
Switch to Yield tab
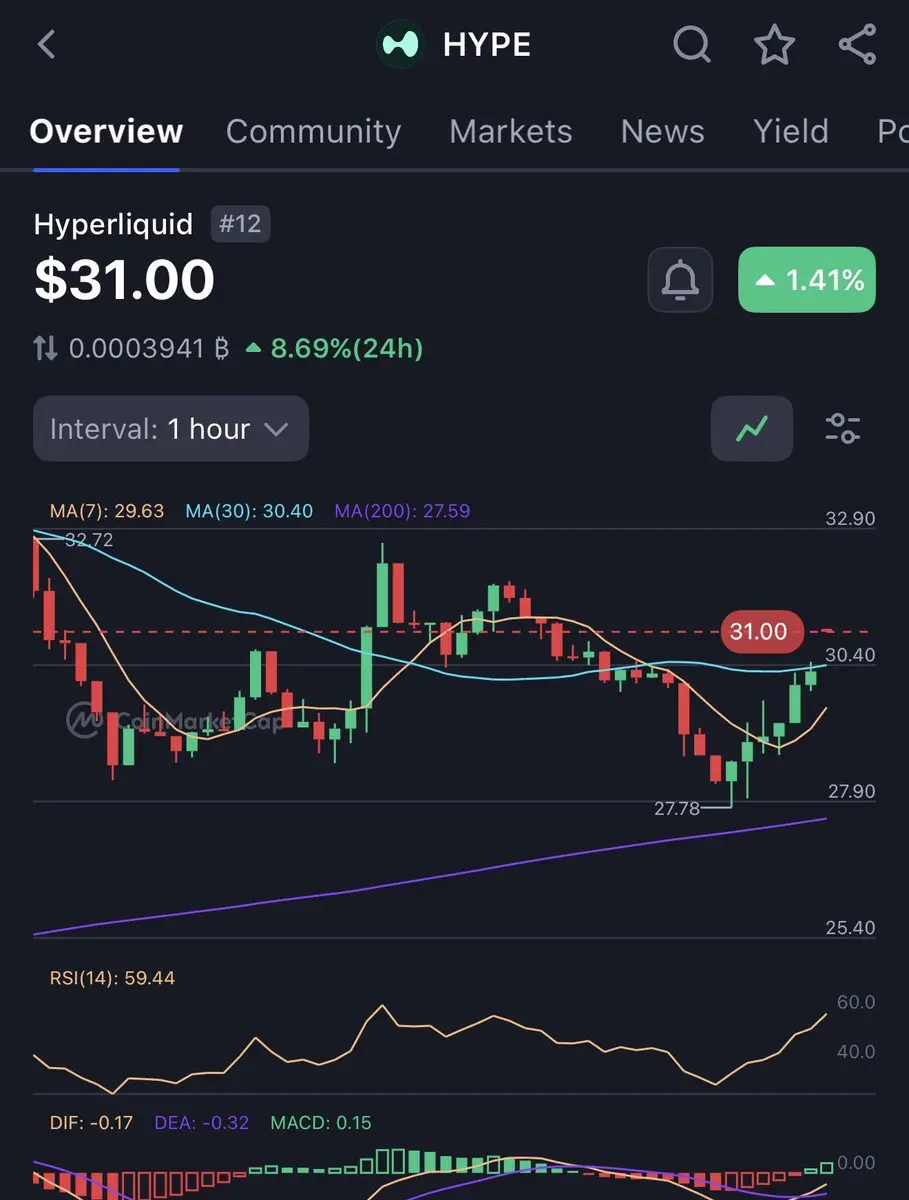[x=791, y=132]
